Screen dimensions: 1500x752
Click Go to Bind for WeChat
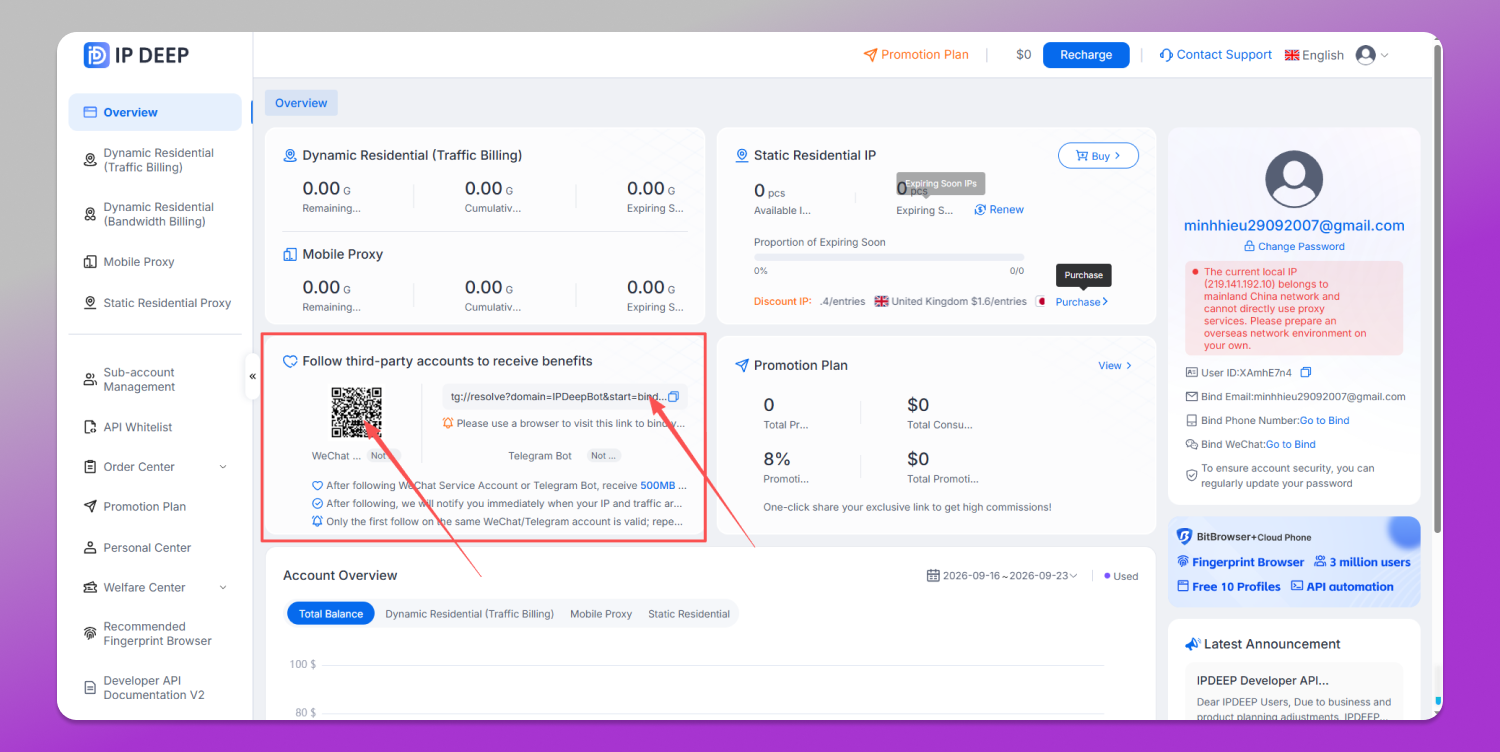coord(1291,445)
